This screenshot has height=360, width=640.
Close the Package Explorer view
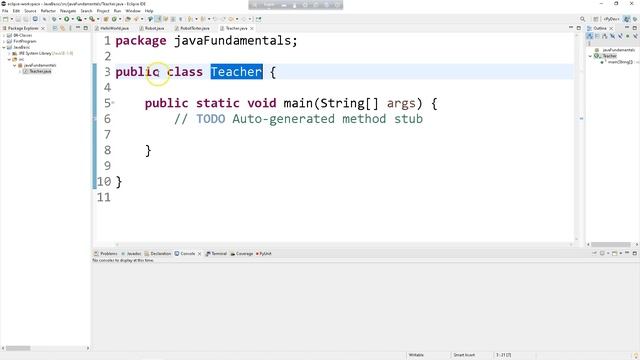point(43,28)
